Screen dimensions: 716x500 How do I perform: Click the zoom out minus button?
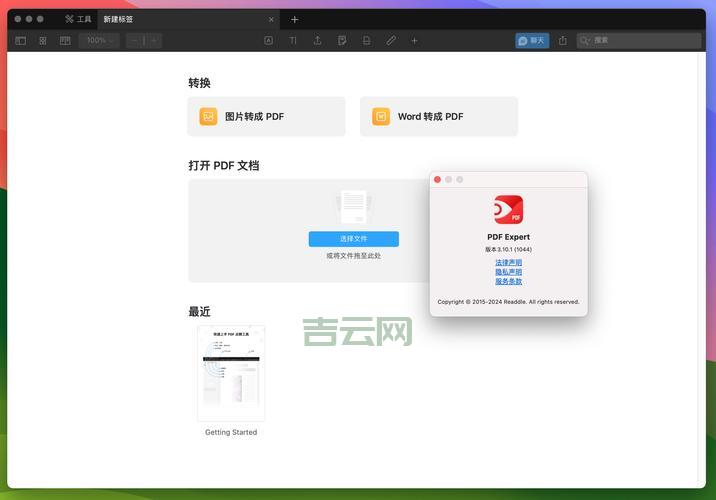(x=134, y=41)
